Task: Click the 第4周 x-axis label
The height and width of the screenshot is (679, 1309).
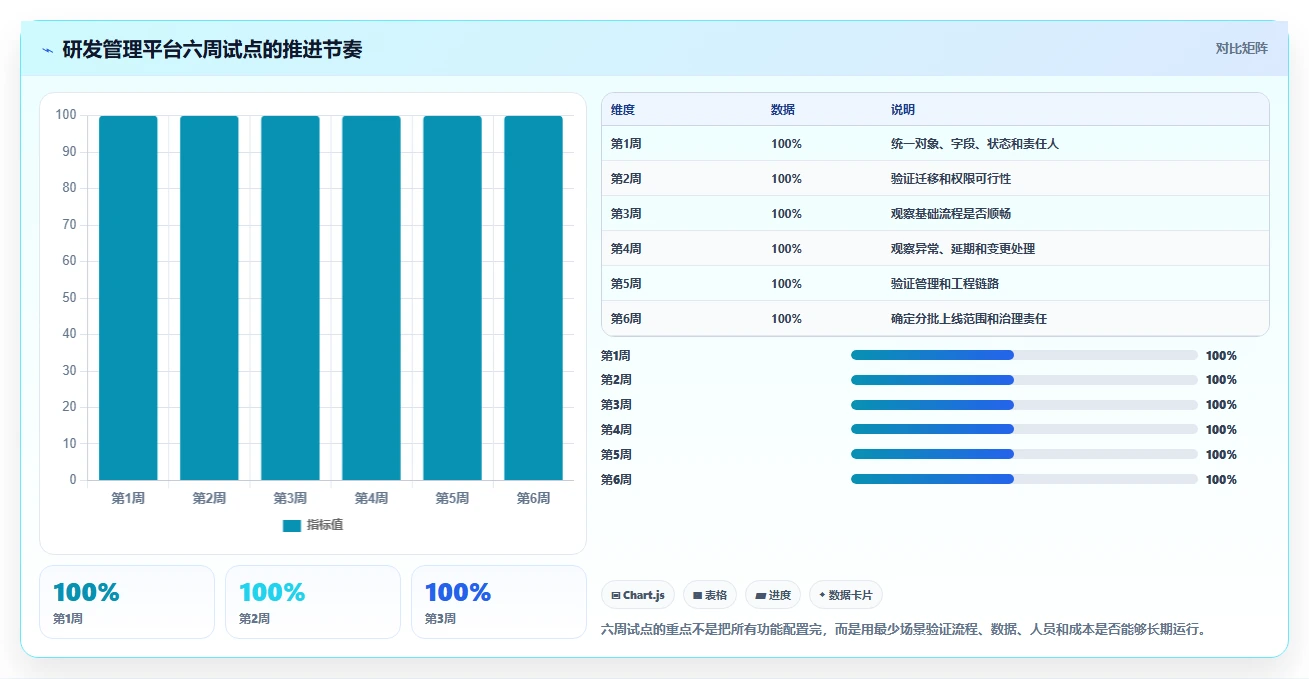Action: click(371, 498)
